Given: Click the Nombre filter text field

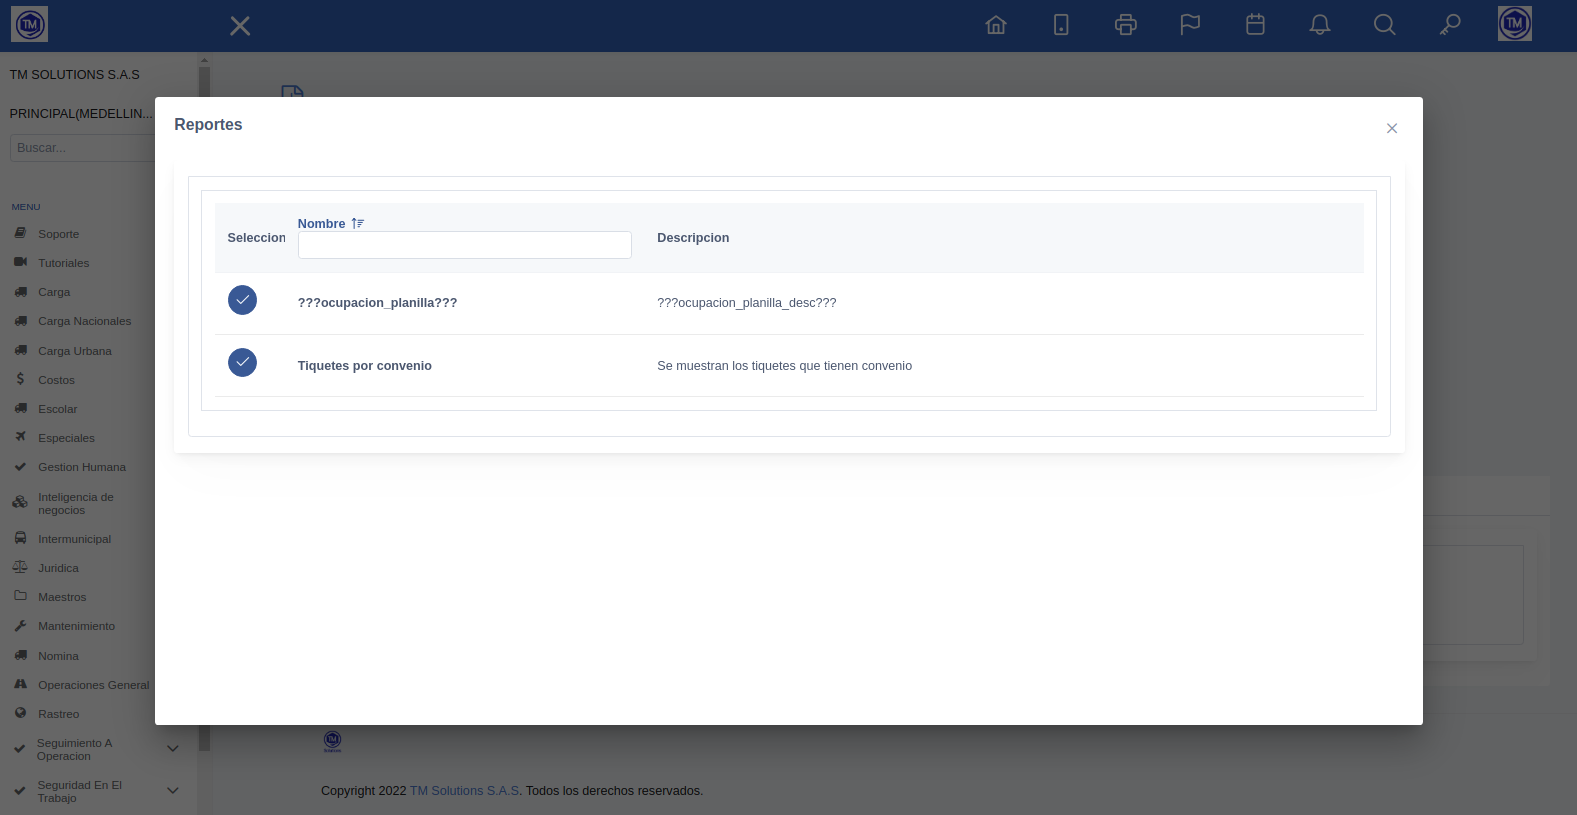Looking at the screenshot, I should tap(464, 245).
